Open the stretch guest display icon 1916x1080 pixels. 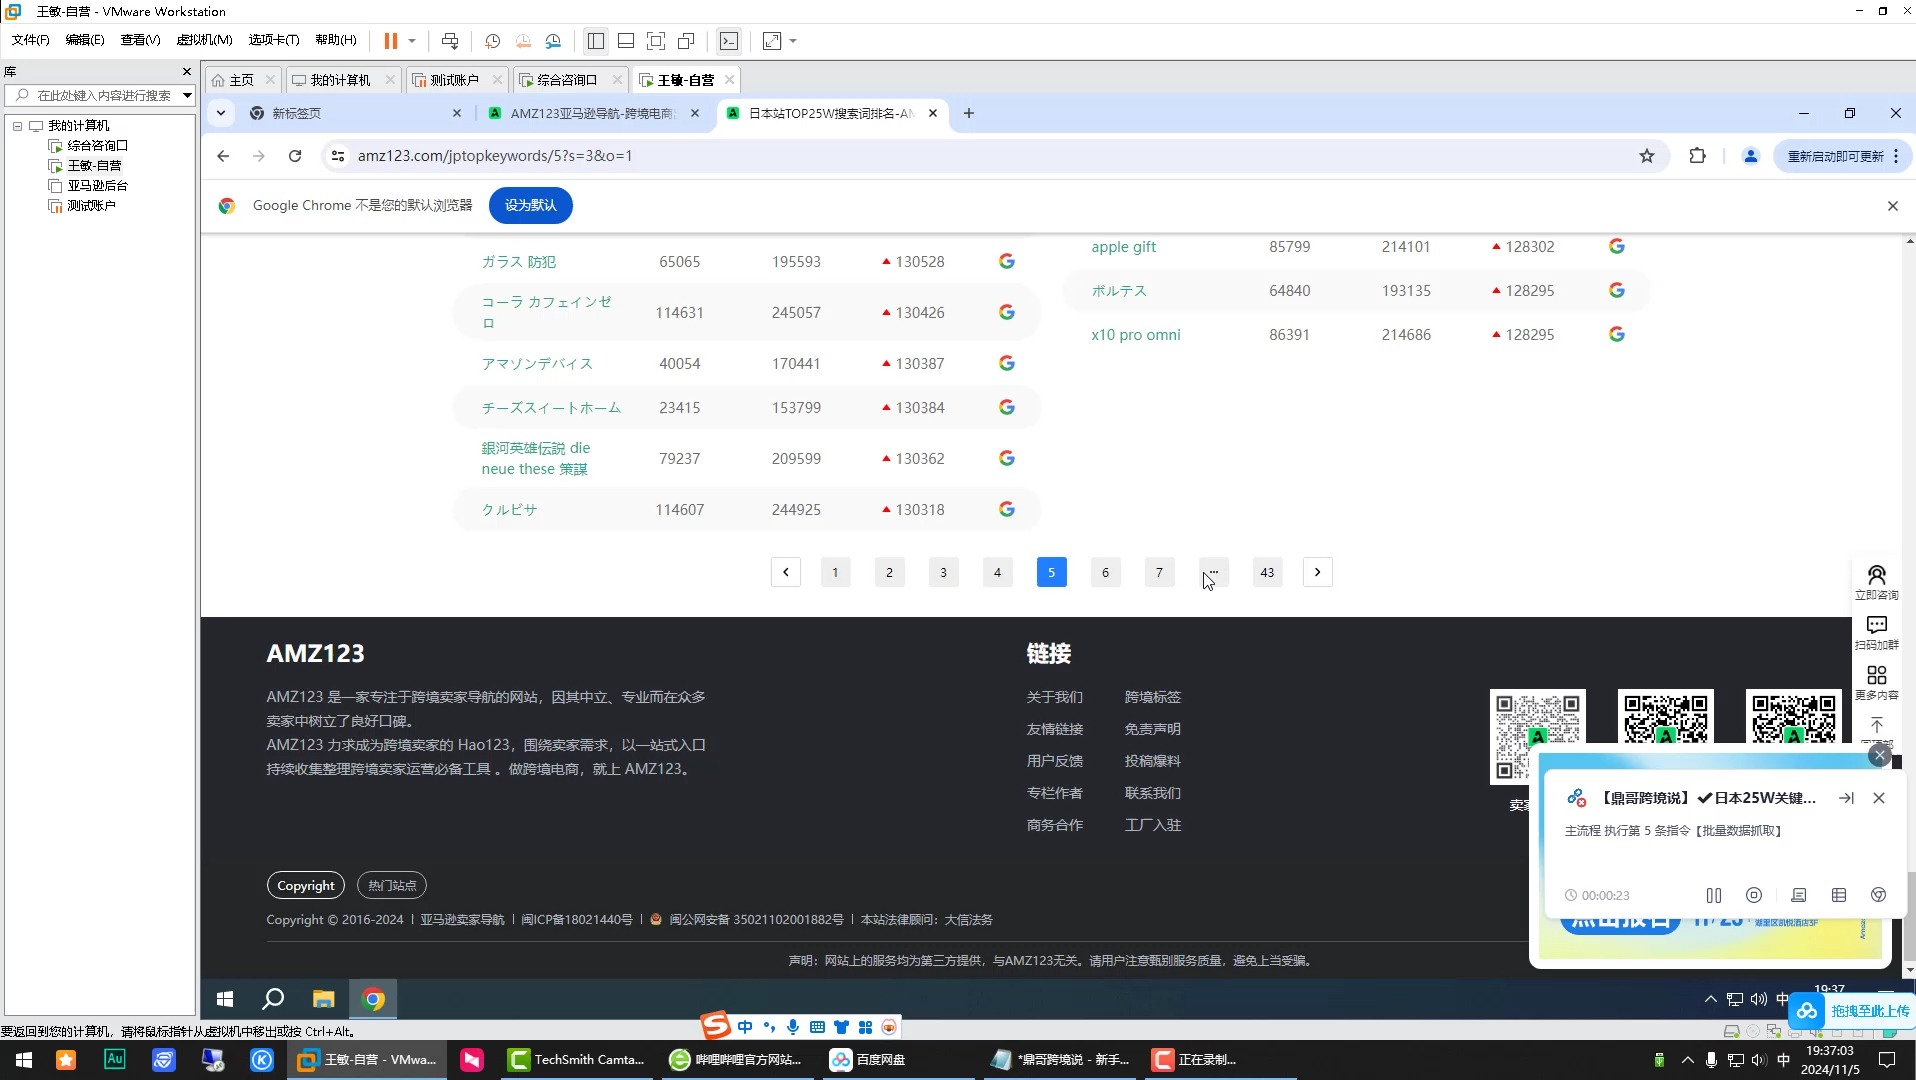[772, 41]
